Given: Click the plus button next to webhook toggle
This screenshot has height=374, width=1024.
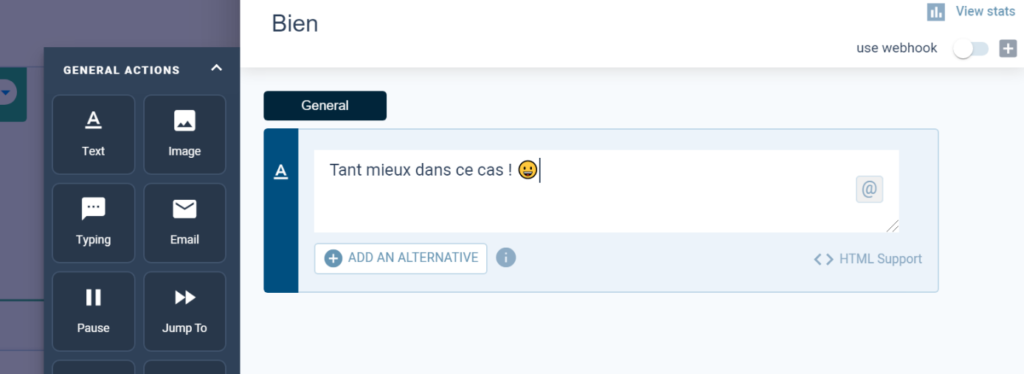Looking at the screenshot, I should coord(1008,48).
